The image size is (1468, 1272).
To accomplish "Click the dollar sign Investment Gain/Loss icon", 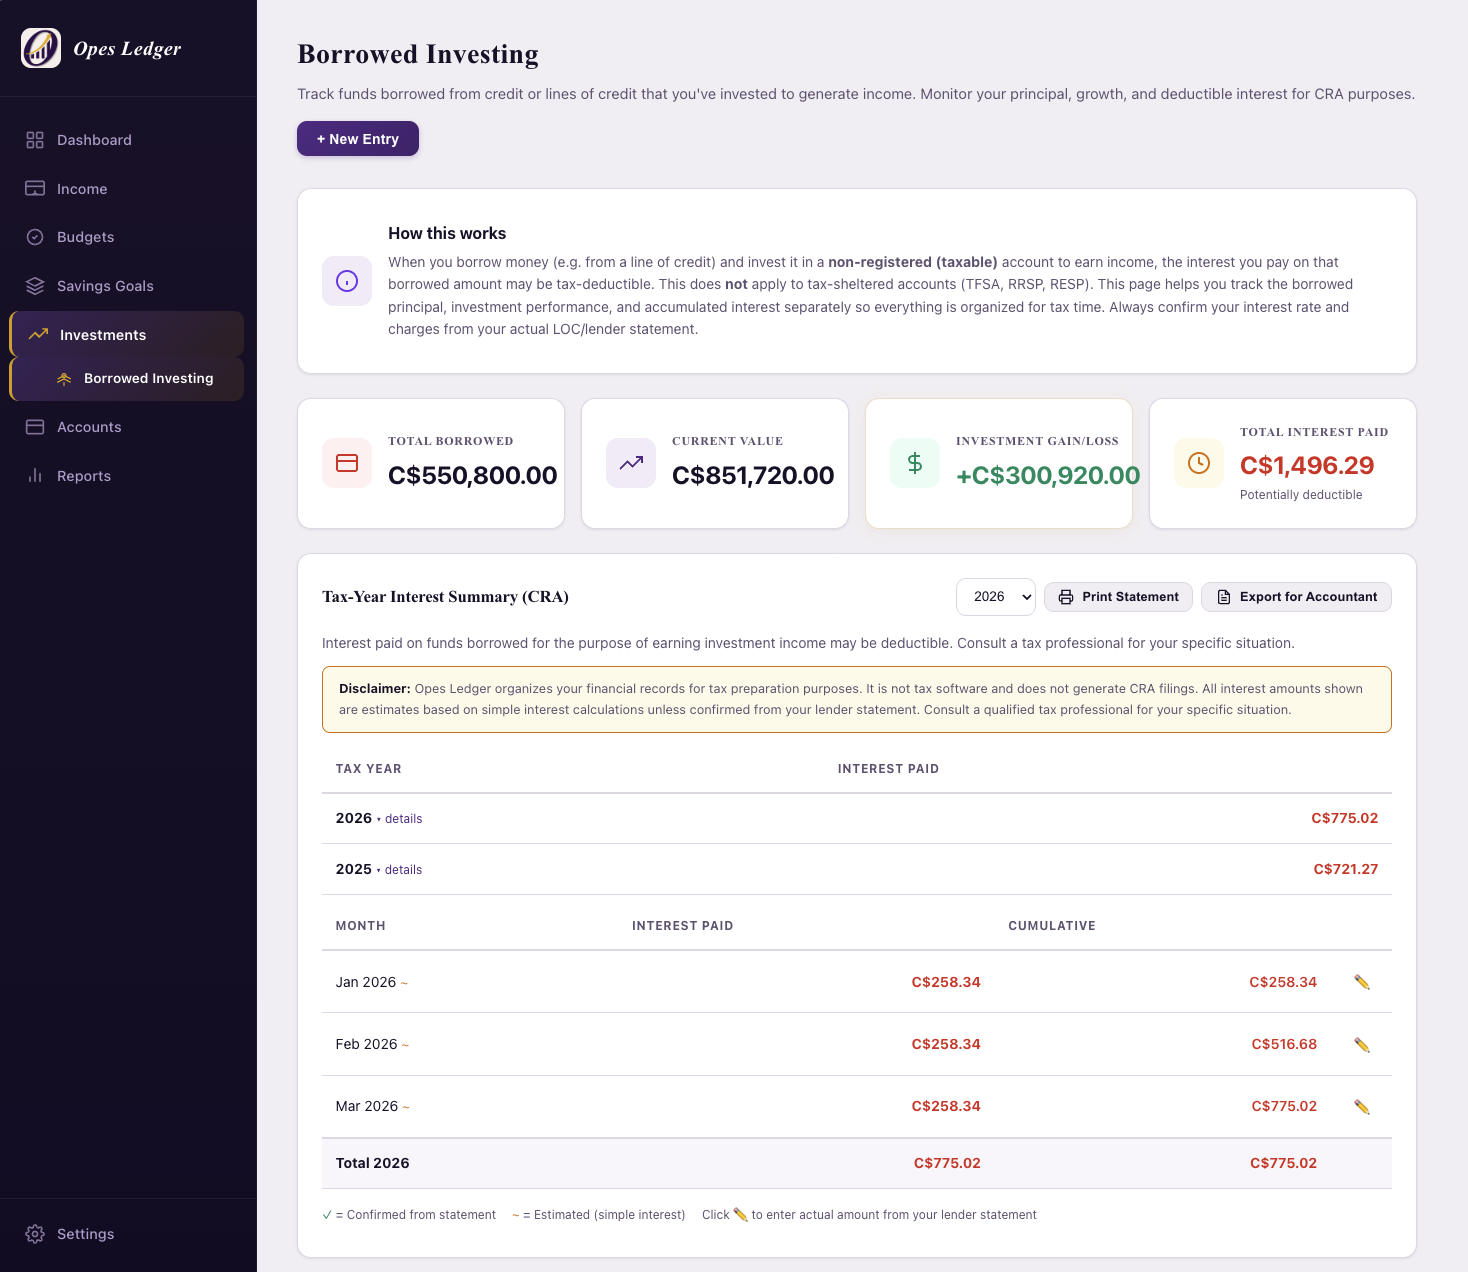I will click(x=915, y=463).
